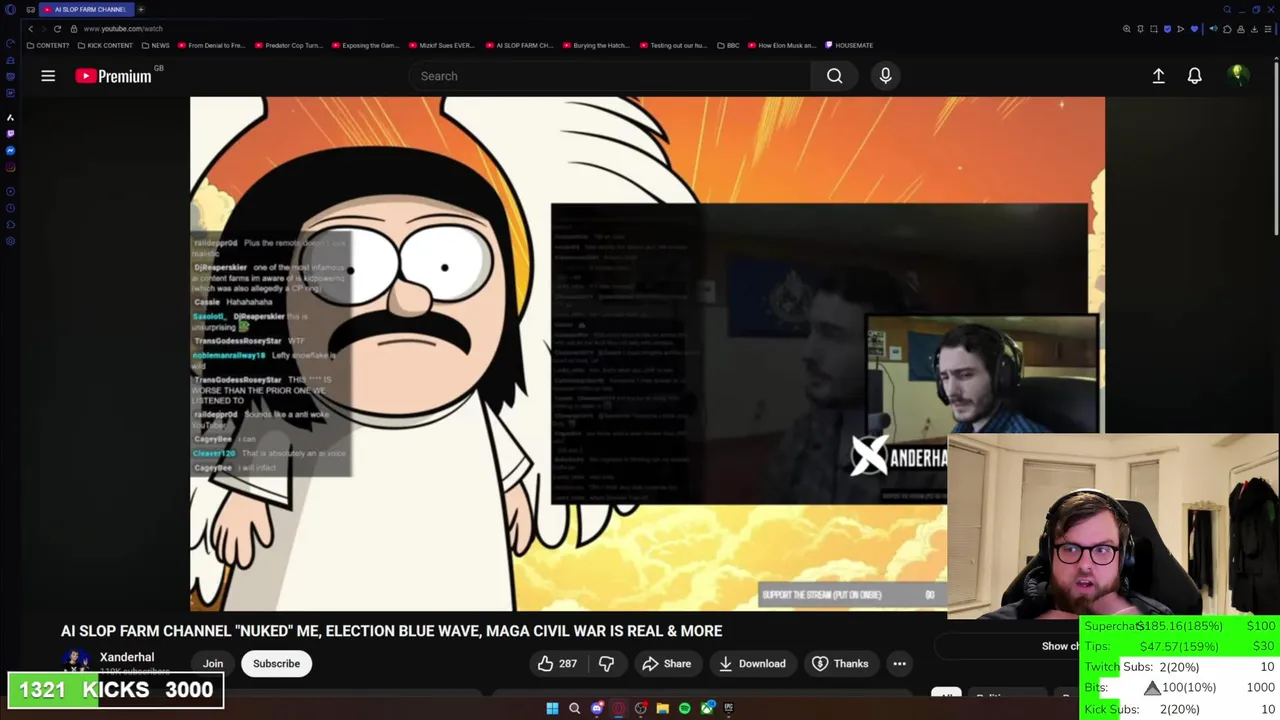Open the KICK CONTENT bookmarks folder
This screenshot has width=1280, height=720.
[105, 45]
